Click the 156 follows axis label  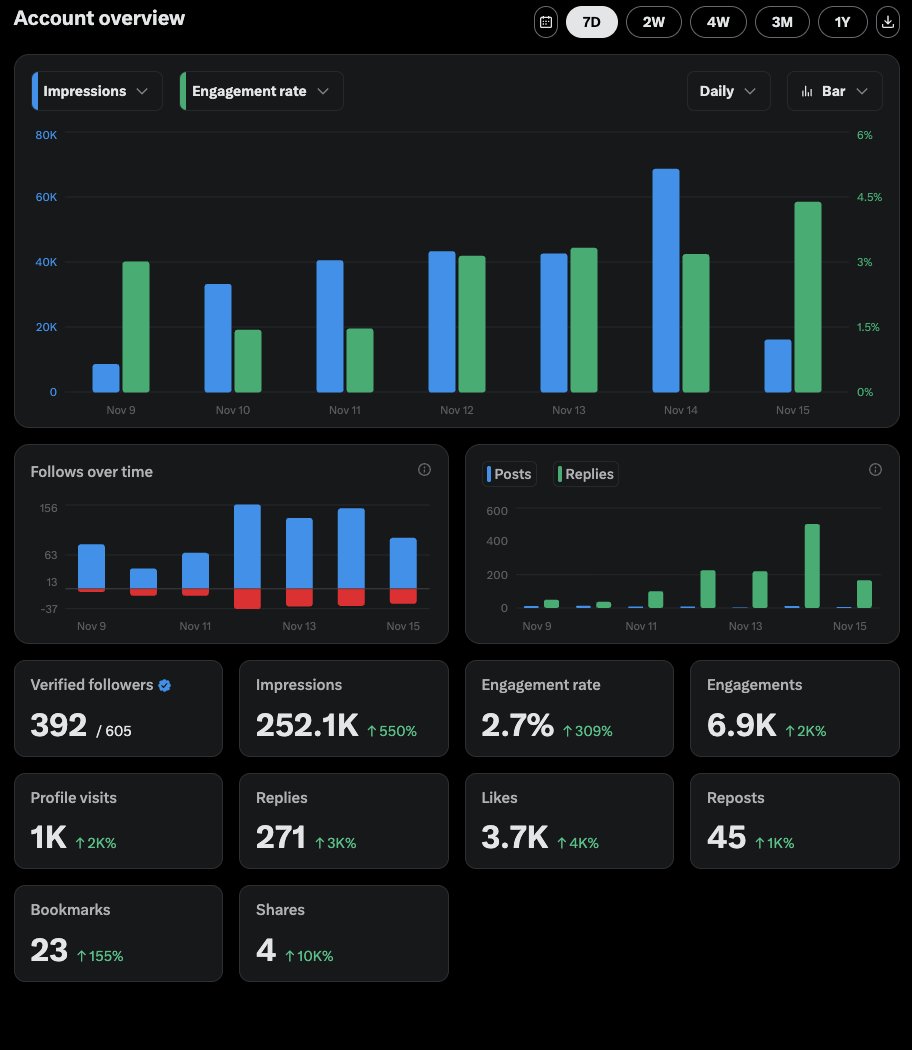coord(49,508)
